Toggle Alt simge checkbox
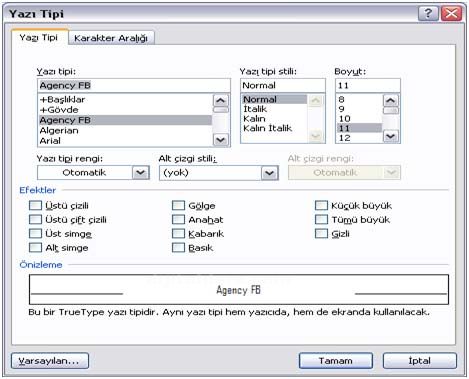Image resolution: width=469 pixels, height=379 pixels. click(35, 247)
